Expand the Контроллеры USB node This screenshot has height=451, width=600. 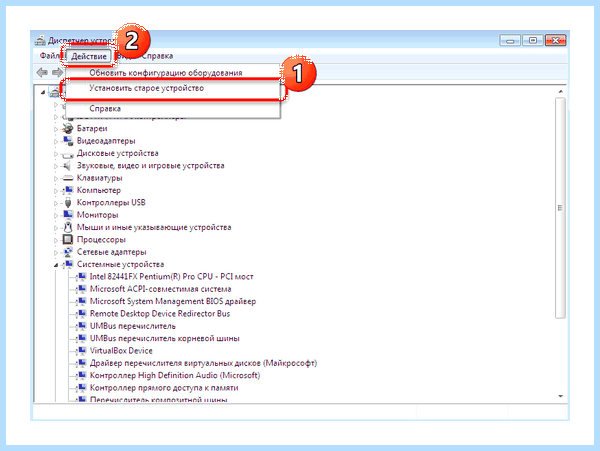click(x=56, y=203)
